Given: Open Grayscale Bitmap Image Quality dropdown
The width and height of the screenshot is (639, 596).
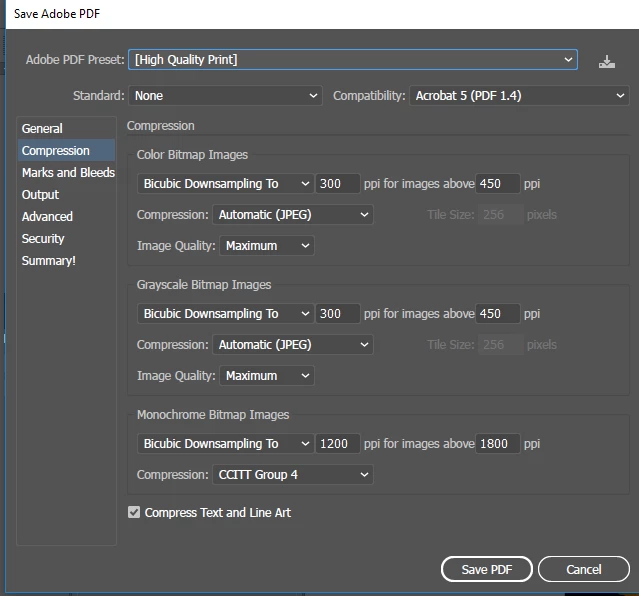Looking at the screenshot, I should click(267, 375).
